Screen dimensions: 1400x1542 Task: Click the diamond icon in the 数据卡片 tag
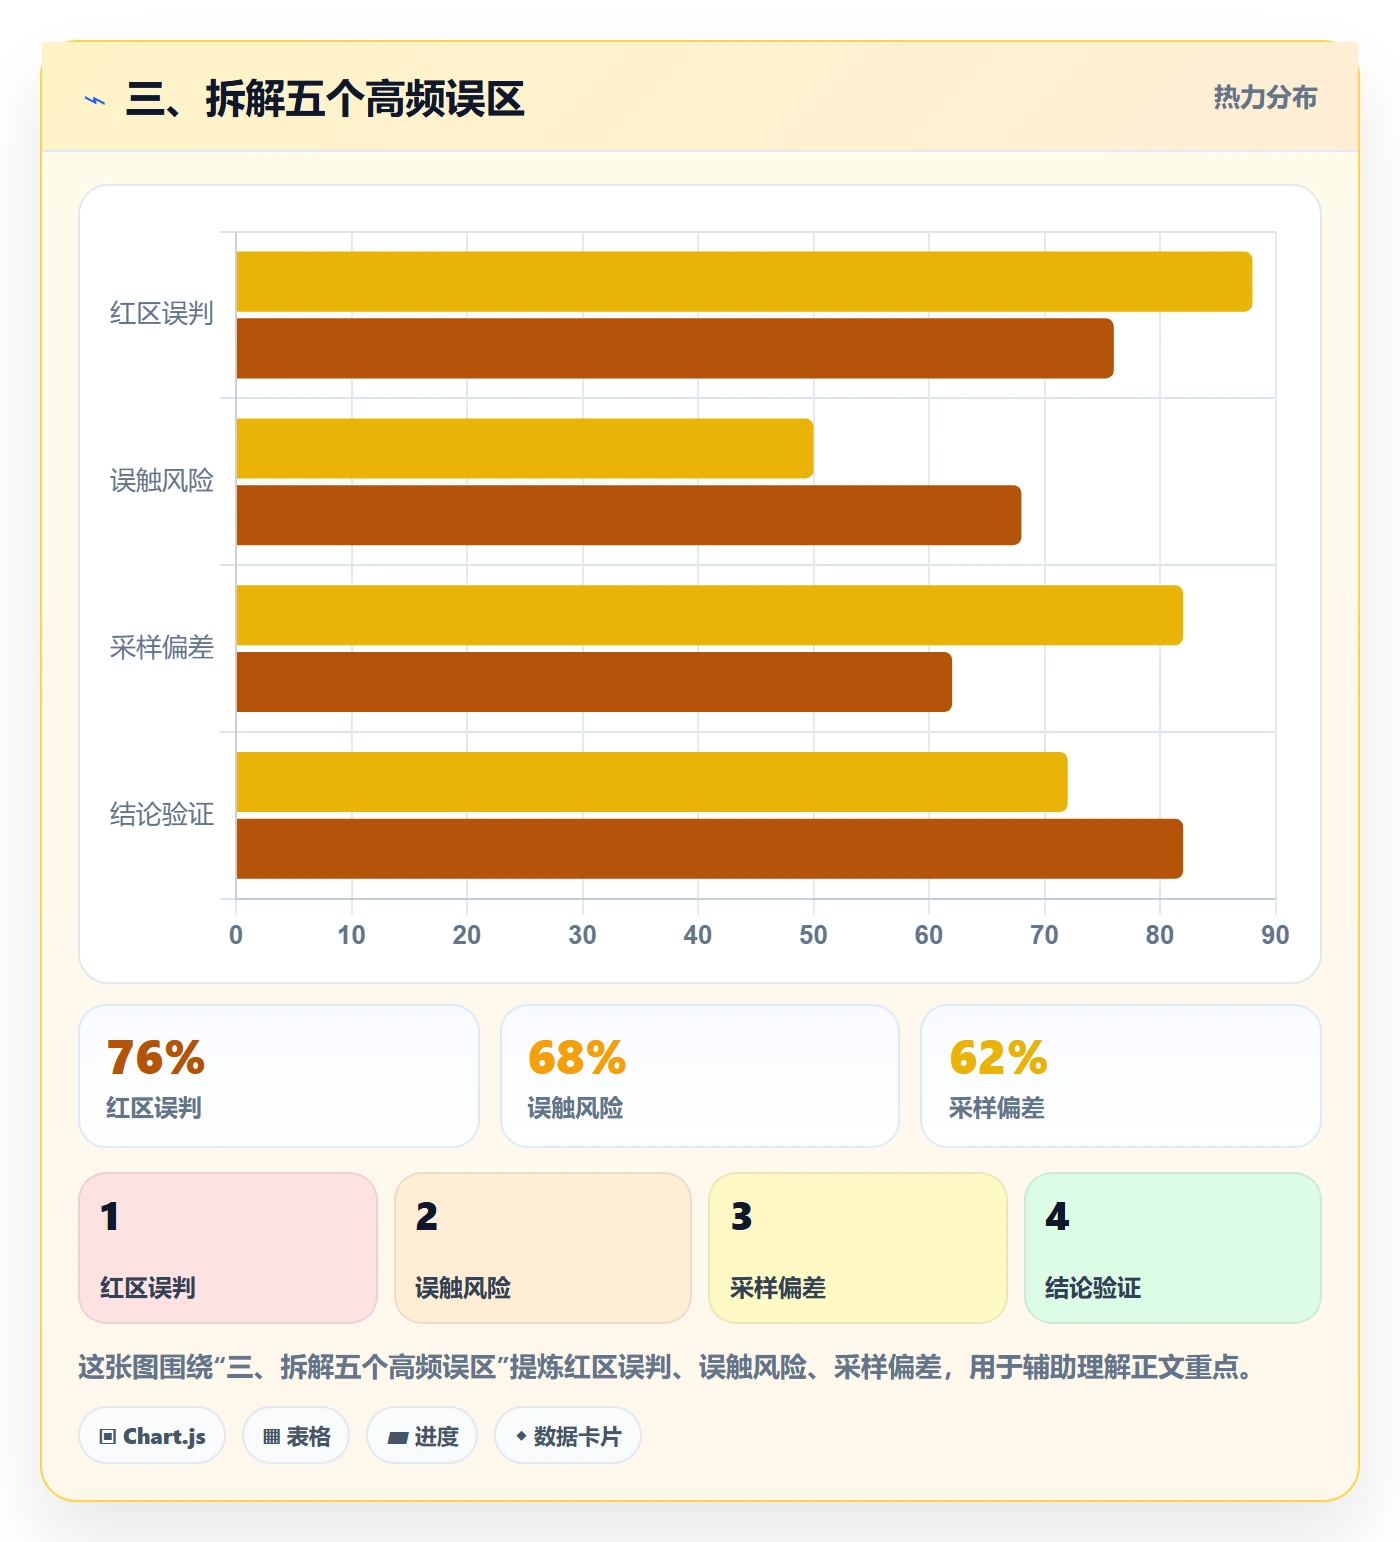tap(521, 1436)
